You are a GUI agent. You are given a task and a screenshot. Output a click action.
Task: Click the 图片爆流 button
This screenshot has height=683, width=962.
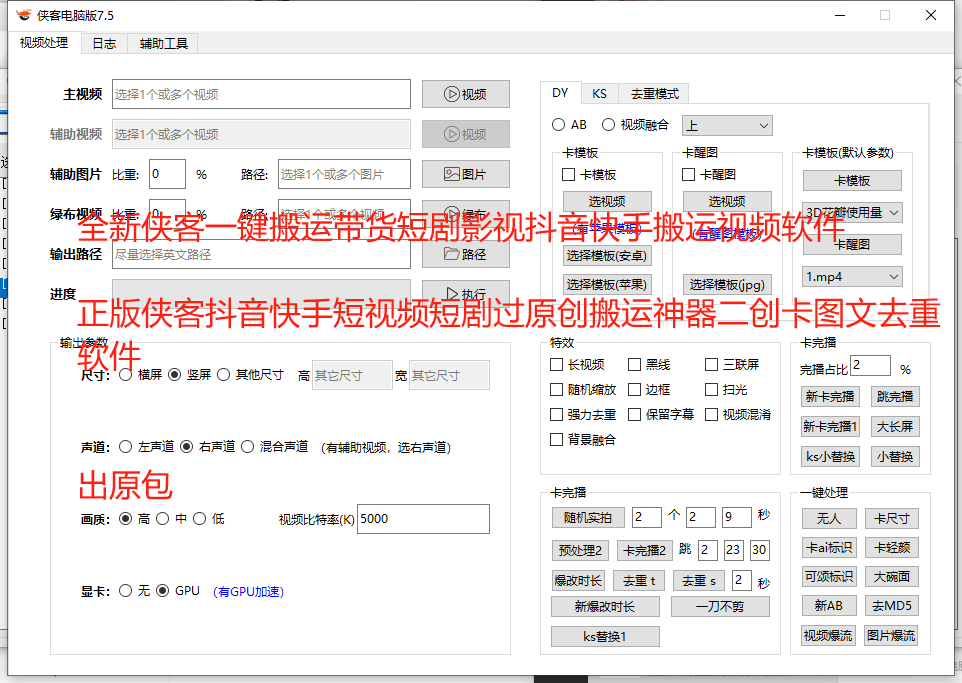click(892, 636)
